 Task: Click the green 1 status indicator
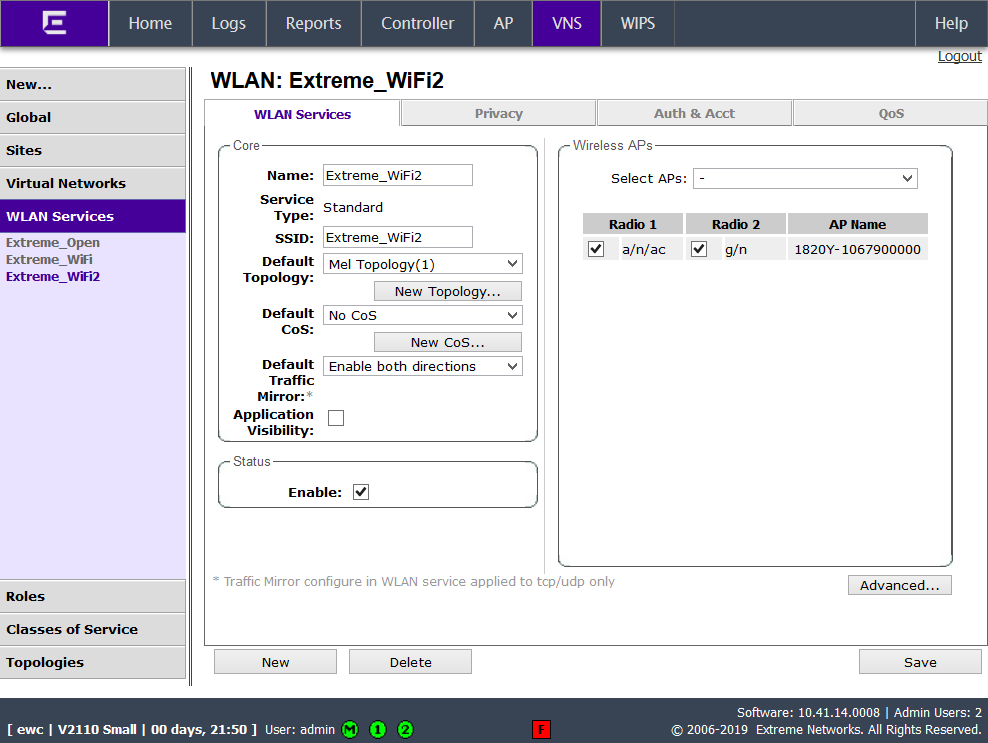[x=377, y=730]
